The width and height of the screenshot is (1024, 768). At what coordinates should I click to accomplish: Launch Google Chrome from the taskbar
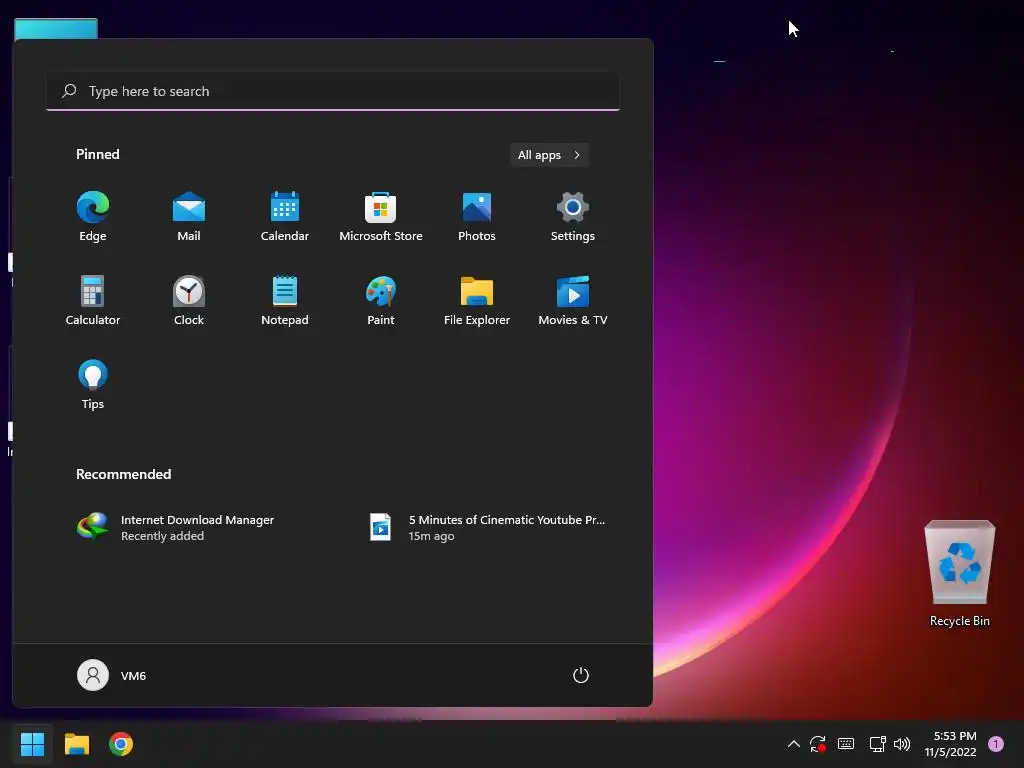click(121, 744)
